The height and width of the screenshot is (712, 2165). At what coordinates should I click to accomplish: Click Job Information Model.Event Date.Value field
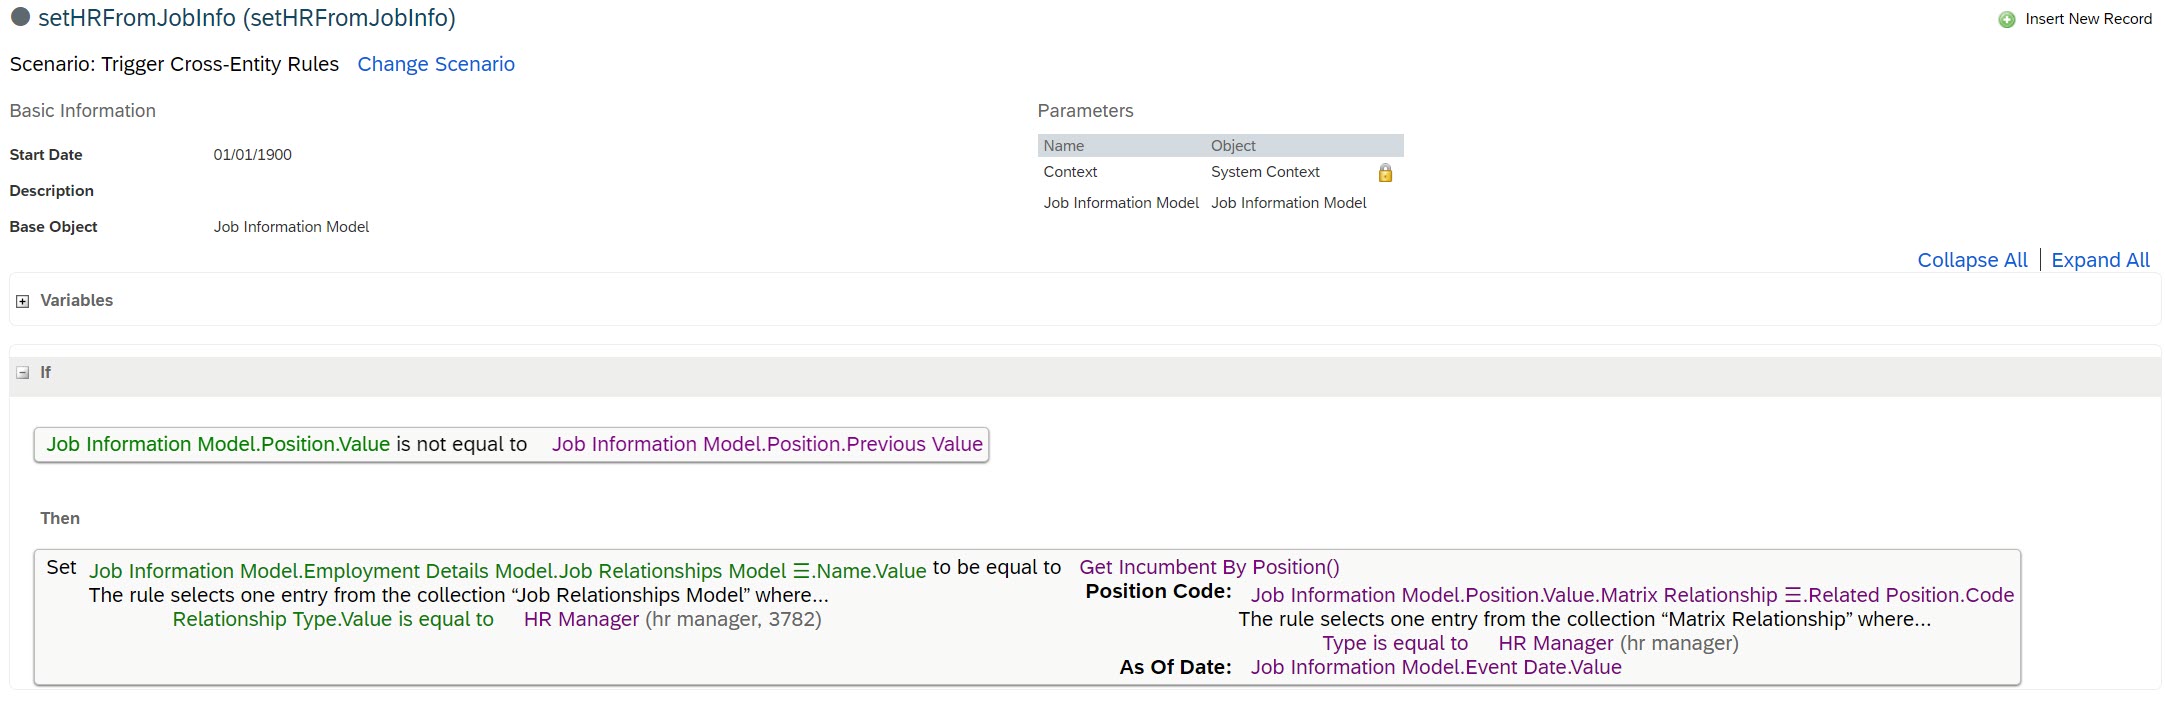coord(1435,667)
